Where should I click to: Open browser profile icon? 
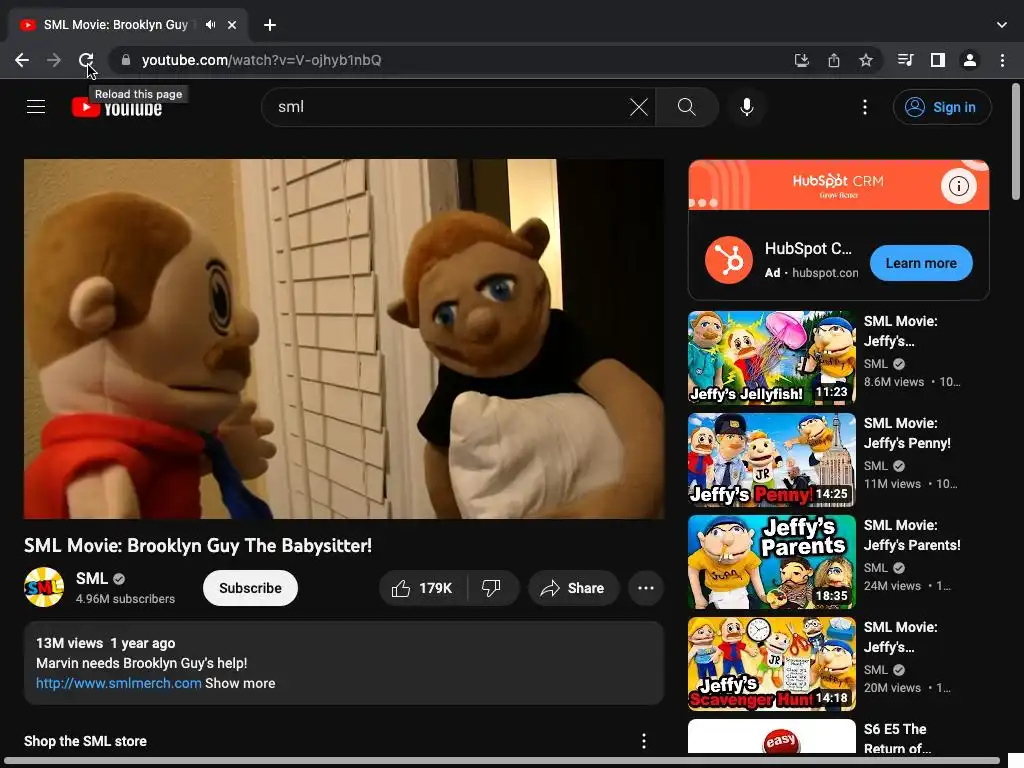(969, 60)
